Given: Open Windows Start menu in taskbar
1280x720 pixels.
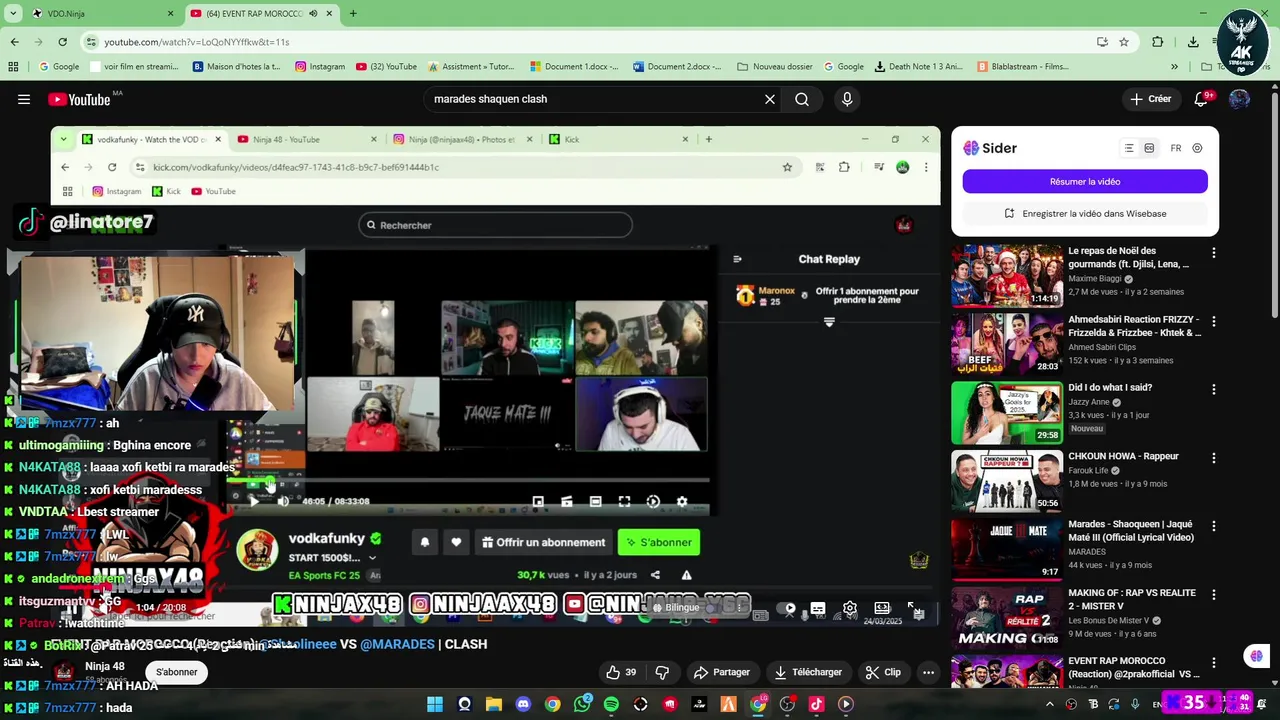Looking at the screenshot, I should coord(435,704).
